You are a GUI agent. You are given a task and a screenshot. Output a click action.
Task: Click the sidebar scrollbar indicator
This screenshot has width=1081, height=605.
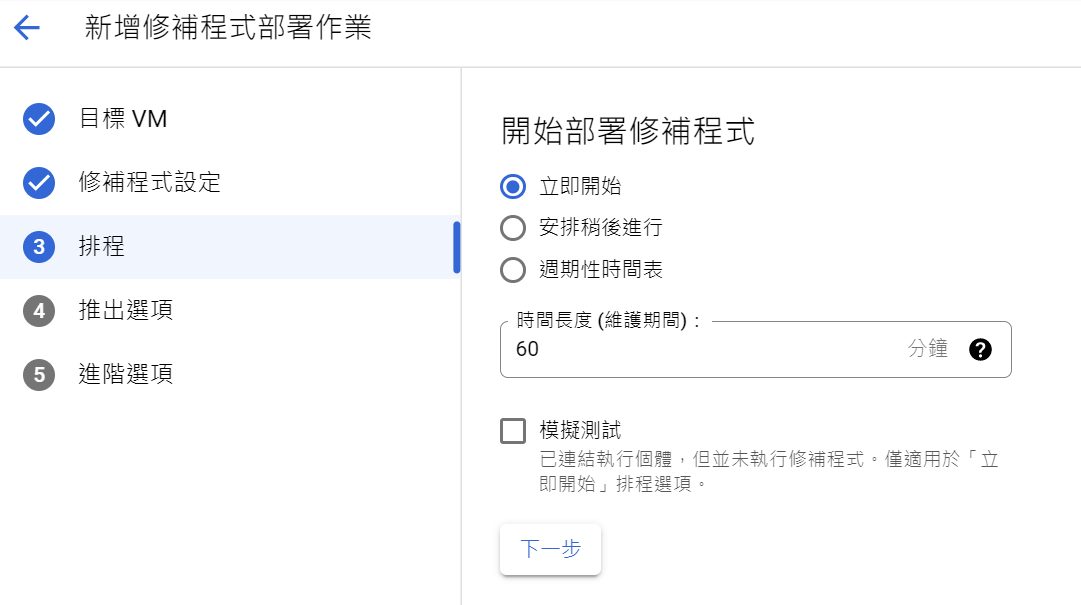(457, 245)
